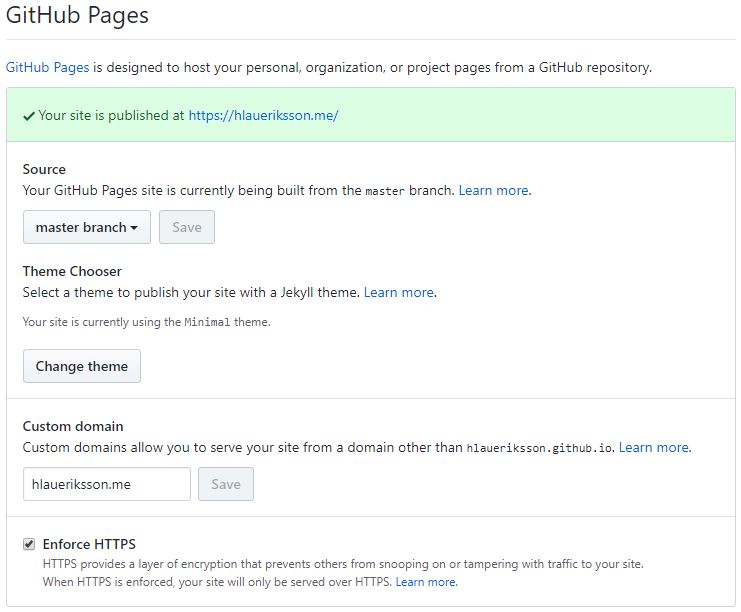This screenshot has height=612, width=741.
Task: Toggle the Enforce HTTPS checkbox
Action: coord(29,544)
